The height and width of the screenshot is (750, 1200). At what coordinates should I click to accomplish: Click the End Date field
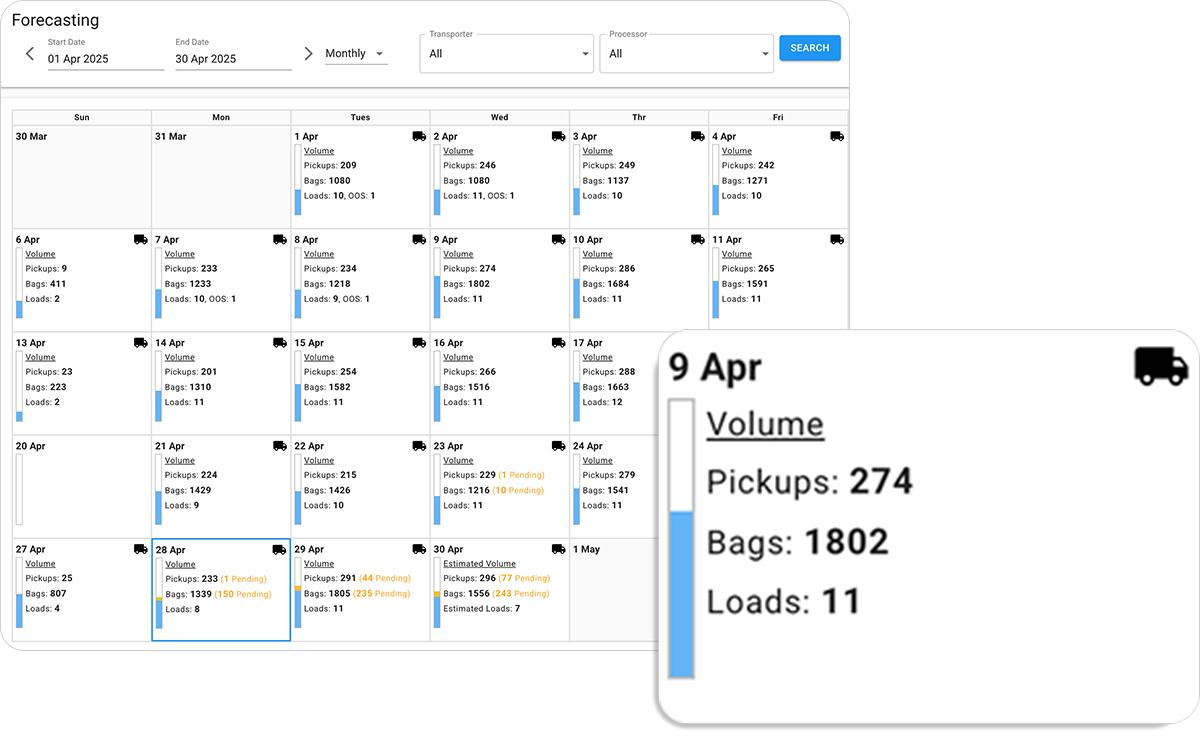click(x=233, y=59)
